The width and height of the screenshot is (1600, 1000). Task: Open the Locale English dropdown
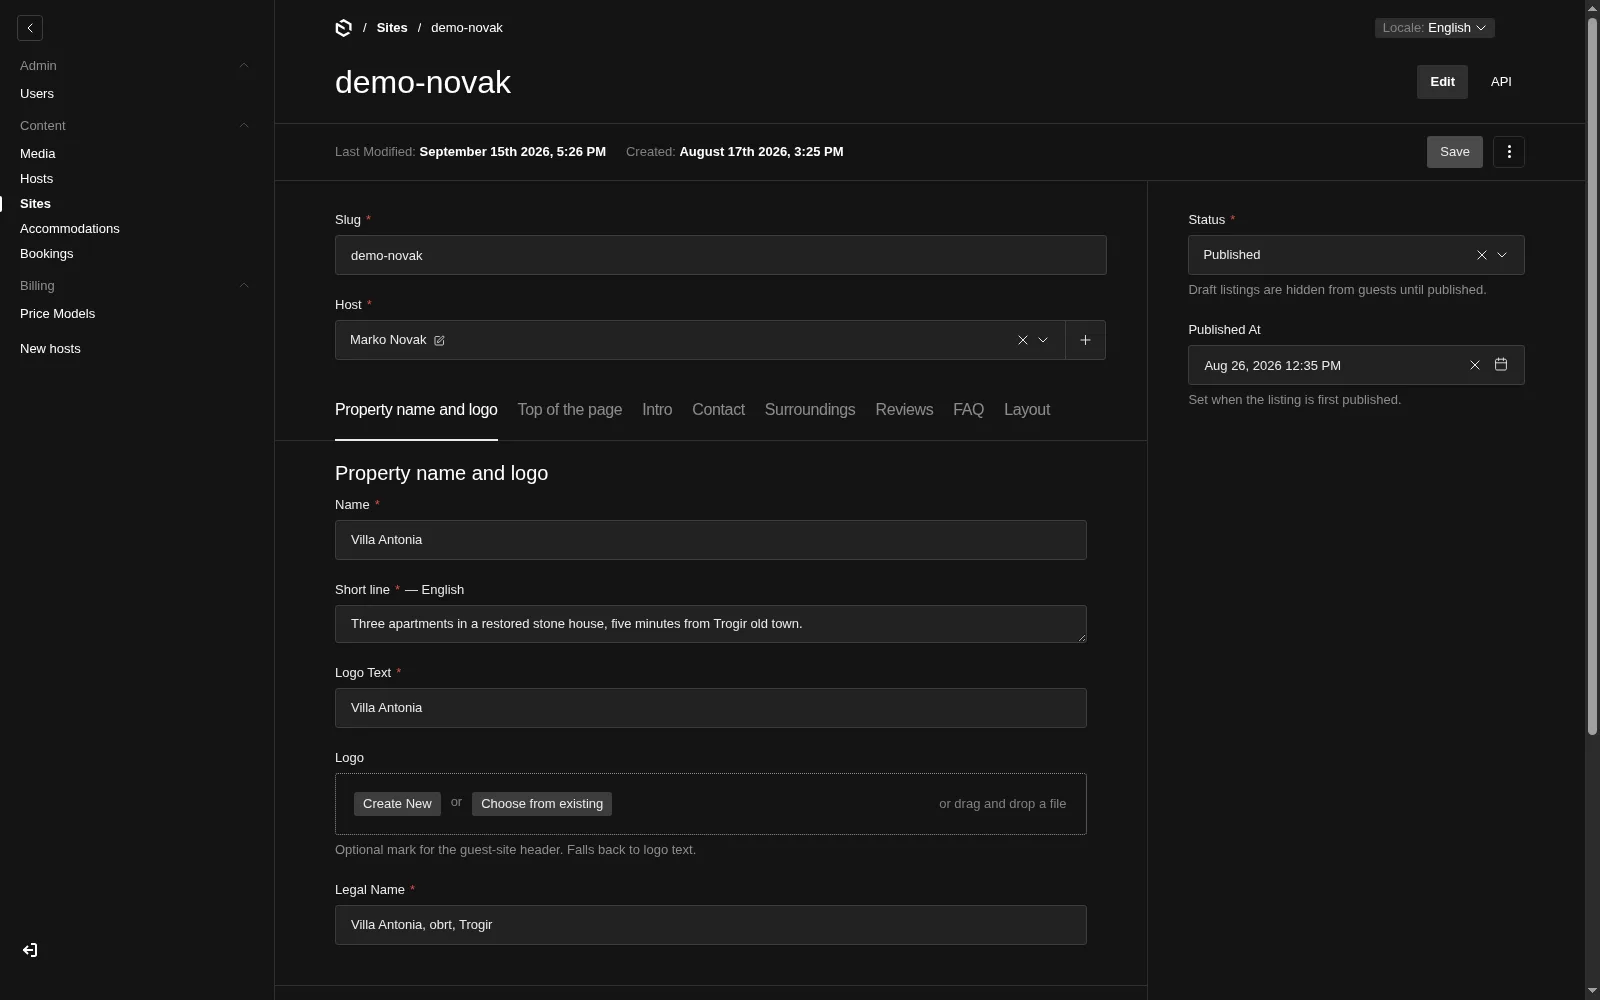[x=1435, y=28]
